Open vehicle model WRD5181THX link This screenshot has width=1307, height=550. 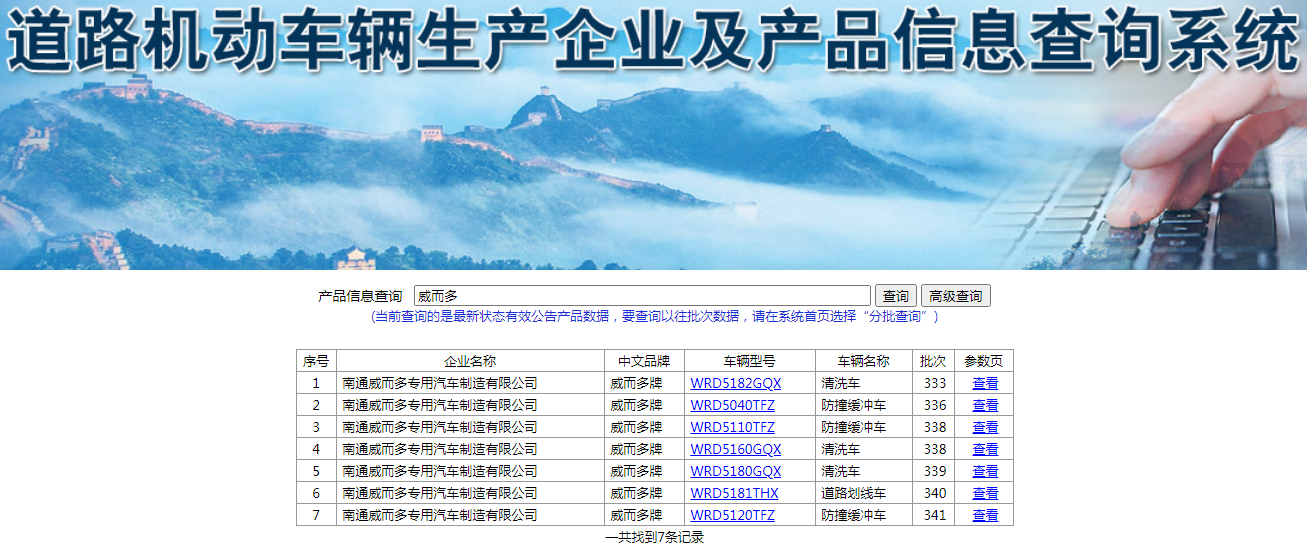click(734, 493)
